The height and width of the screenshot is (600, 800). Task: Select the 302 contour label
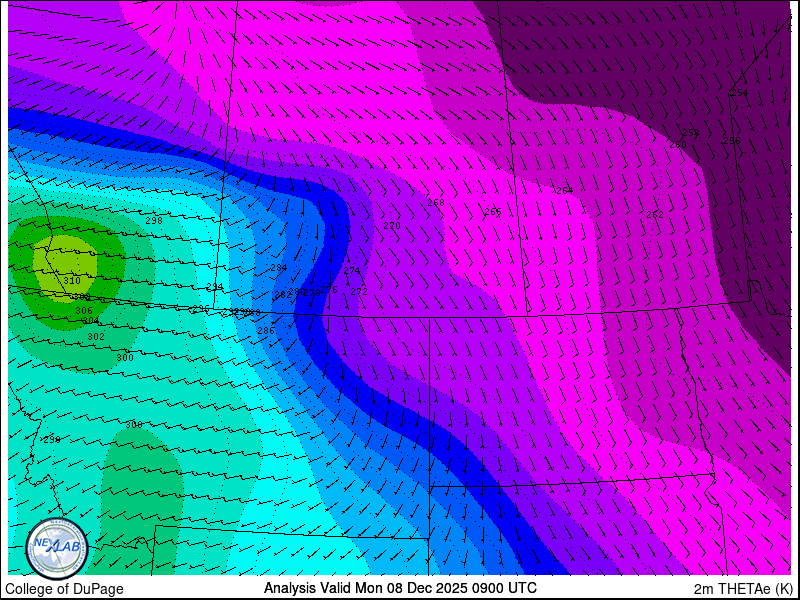click(x=96, y=337)
